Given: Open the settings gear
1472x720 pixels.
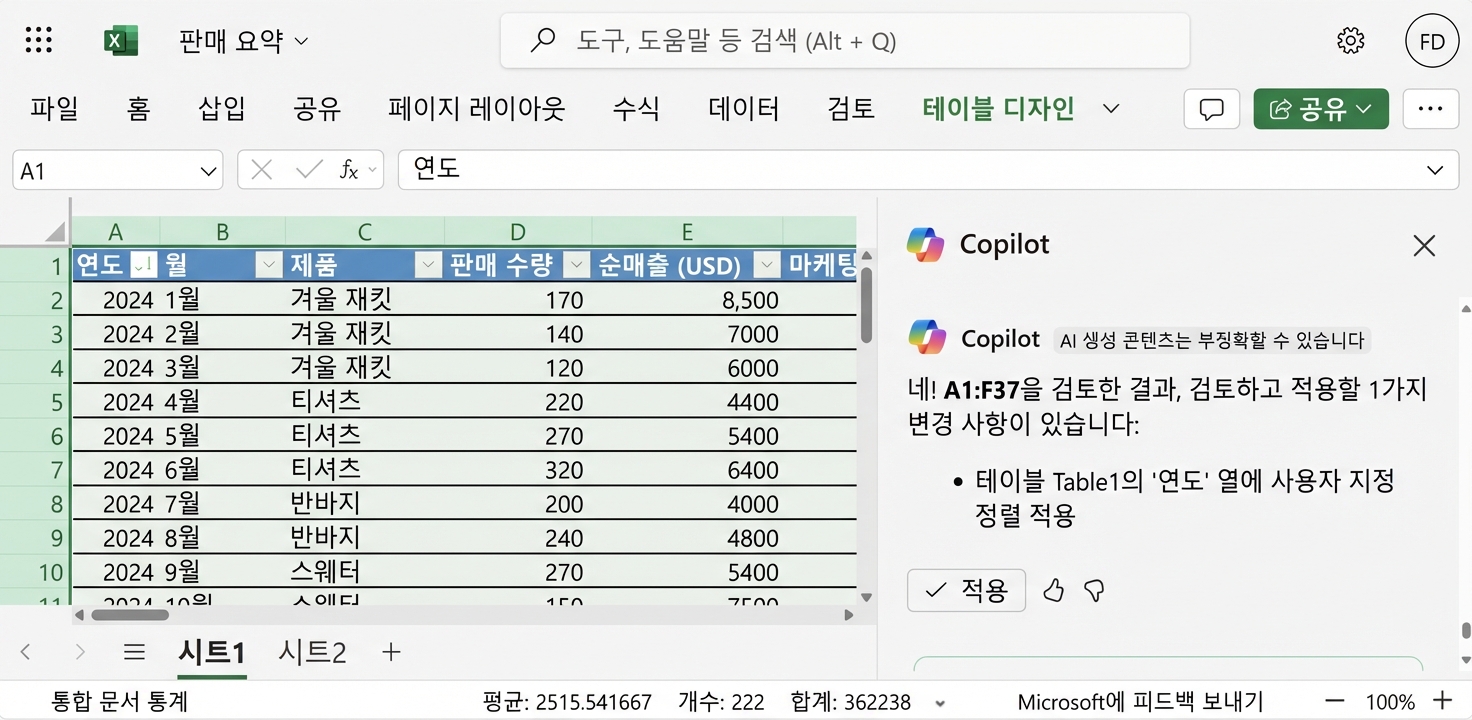Looking at the screenshot, I should tap(1351, 41).
